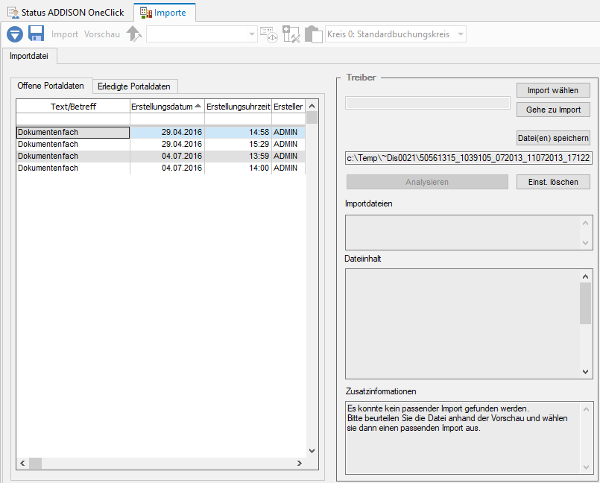Click Zusatzinformationen scroll up arrow

tap(586, 410)
